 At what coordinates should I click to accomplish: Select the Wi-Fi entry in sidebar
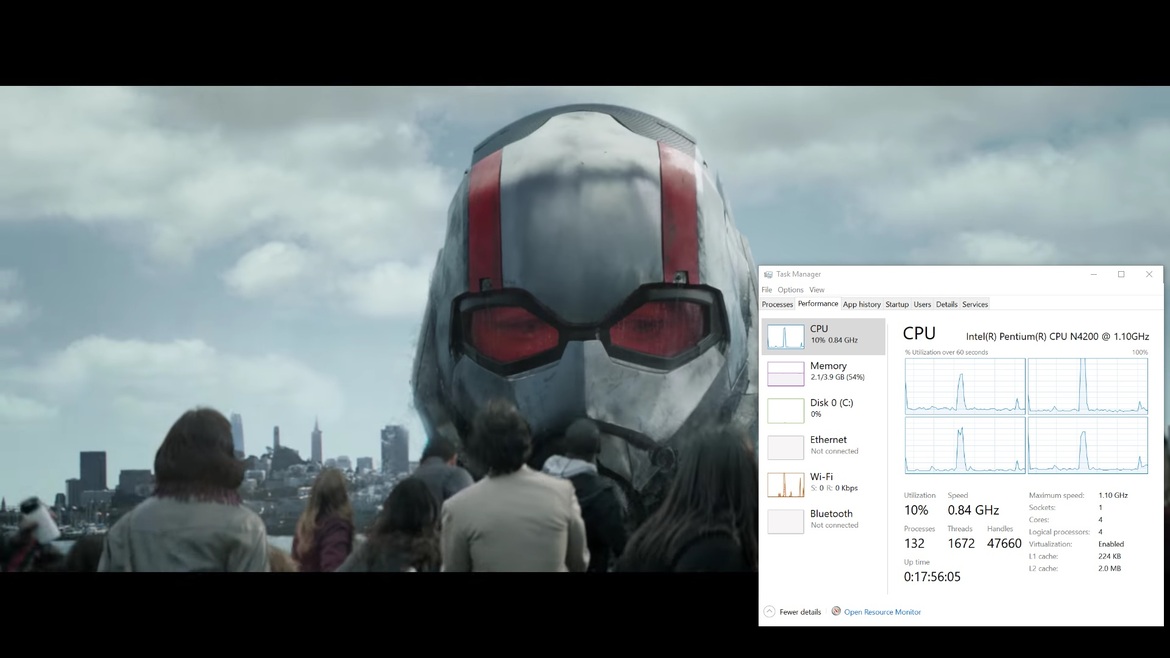(x=823, y=483)
